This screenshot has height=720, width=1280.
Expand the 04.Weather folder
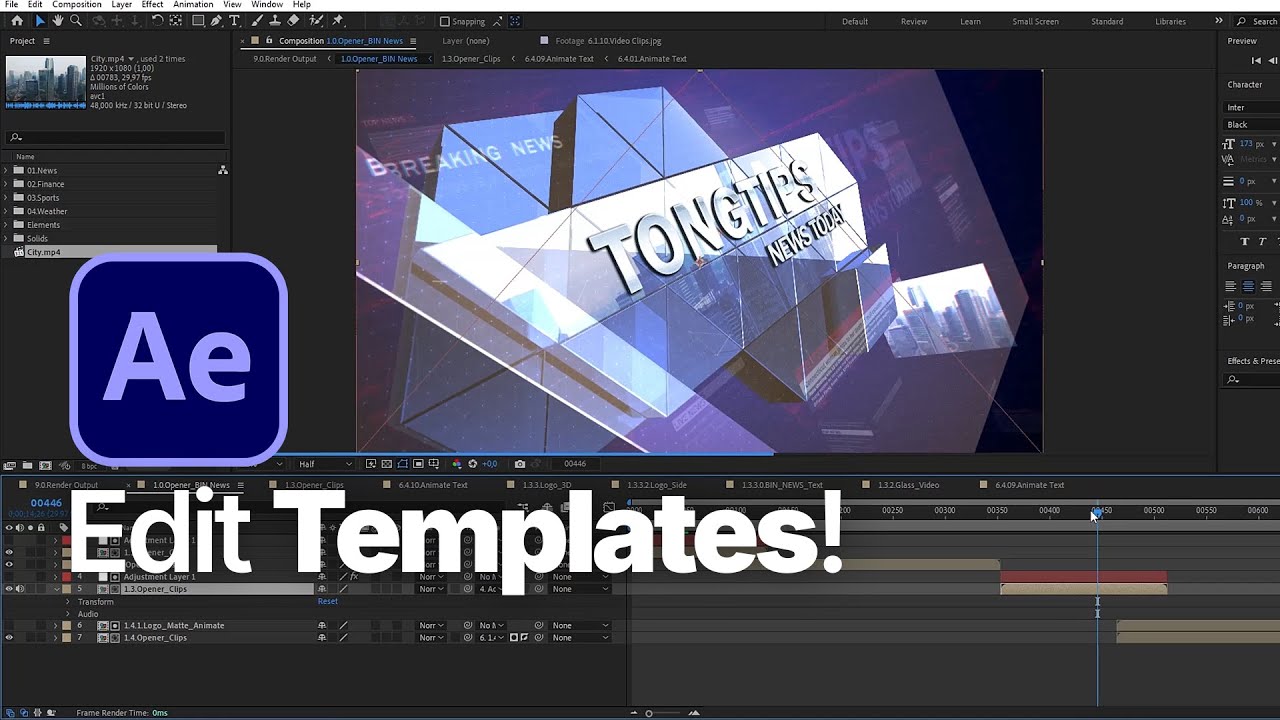(x=6, y=212)
